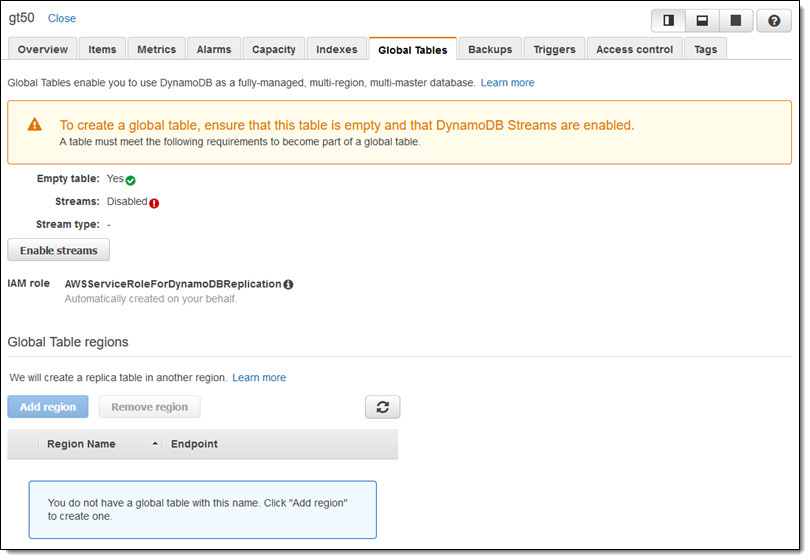Switch to bottom panel layout icon
810x560 pixels.
[x=702, y=21]
